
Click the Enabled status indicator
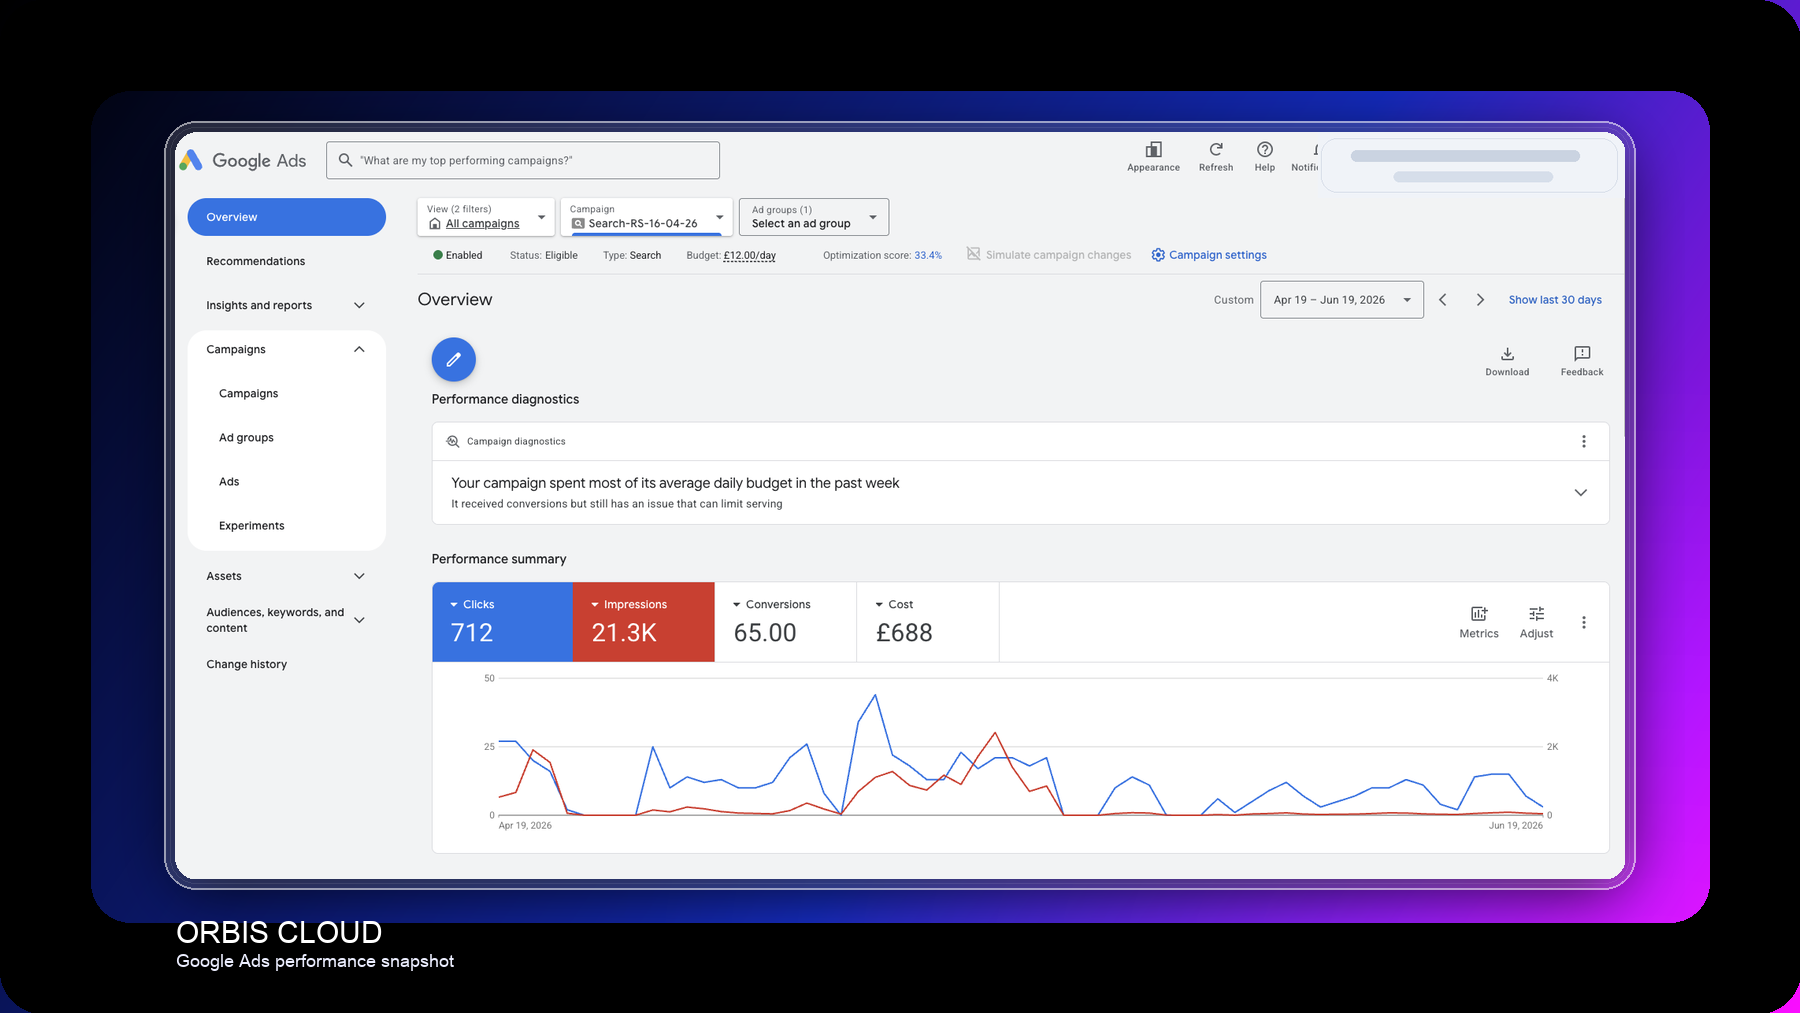458,255
